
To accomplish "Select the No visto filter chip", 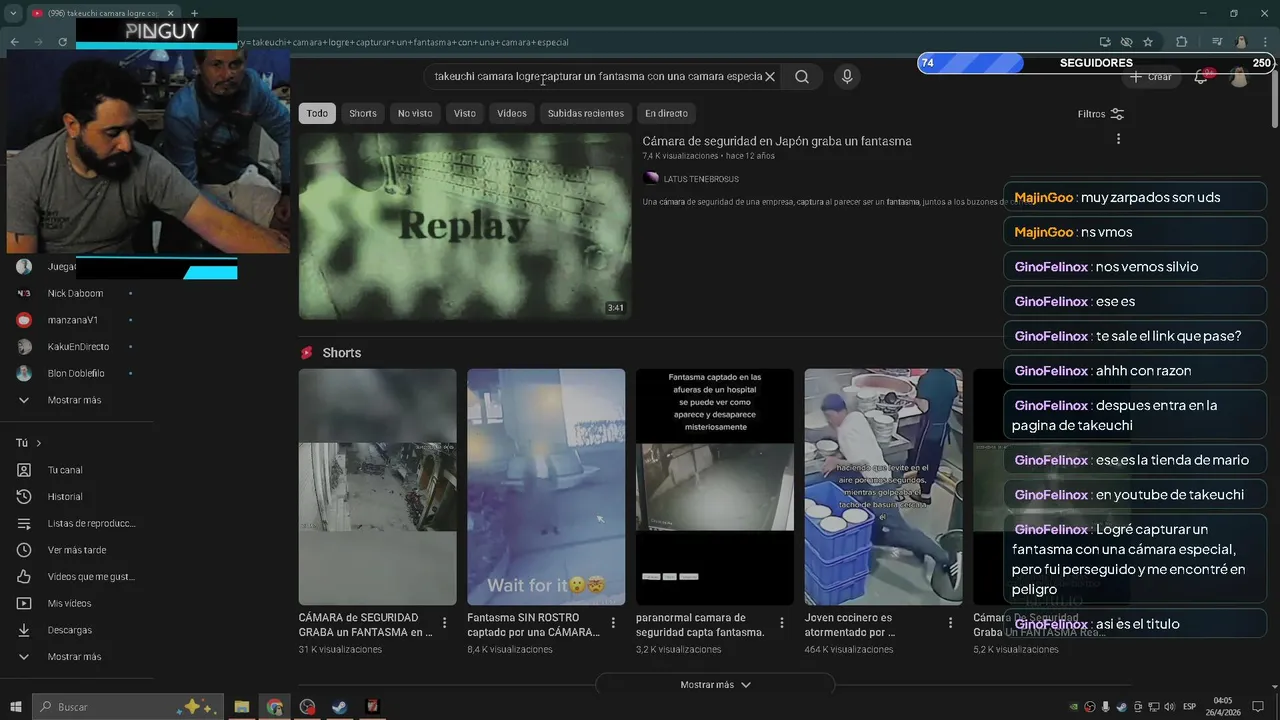I will click(x=415, y=113).
